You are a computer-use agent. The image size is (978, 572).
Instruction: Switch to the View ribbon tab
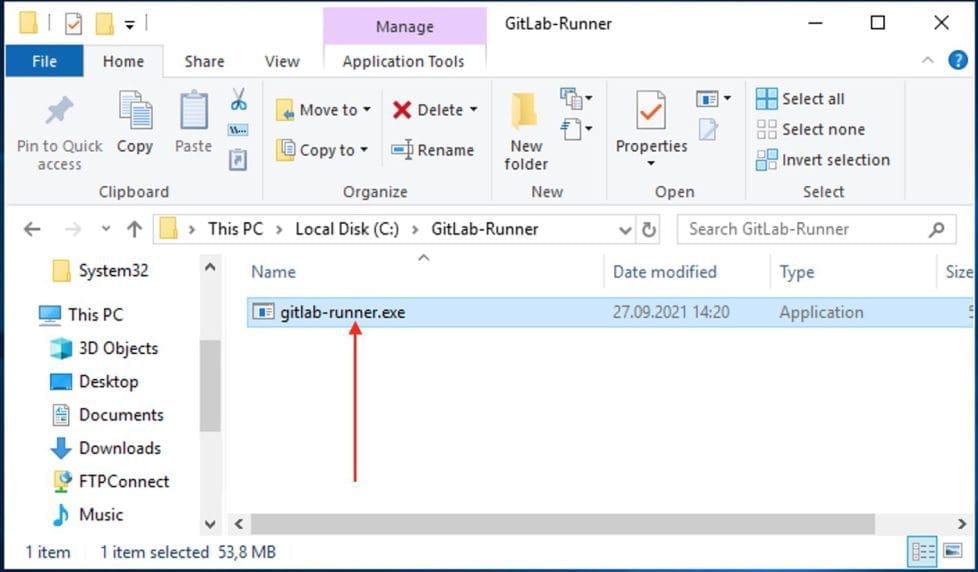point(282,61)
